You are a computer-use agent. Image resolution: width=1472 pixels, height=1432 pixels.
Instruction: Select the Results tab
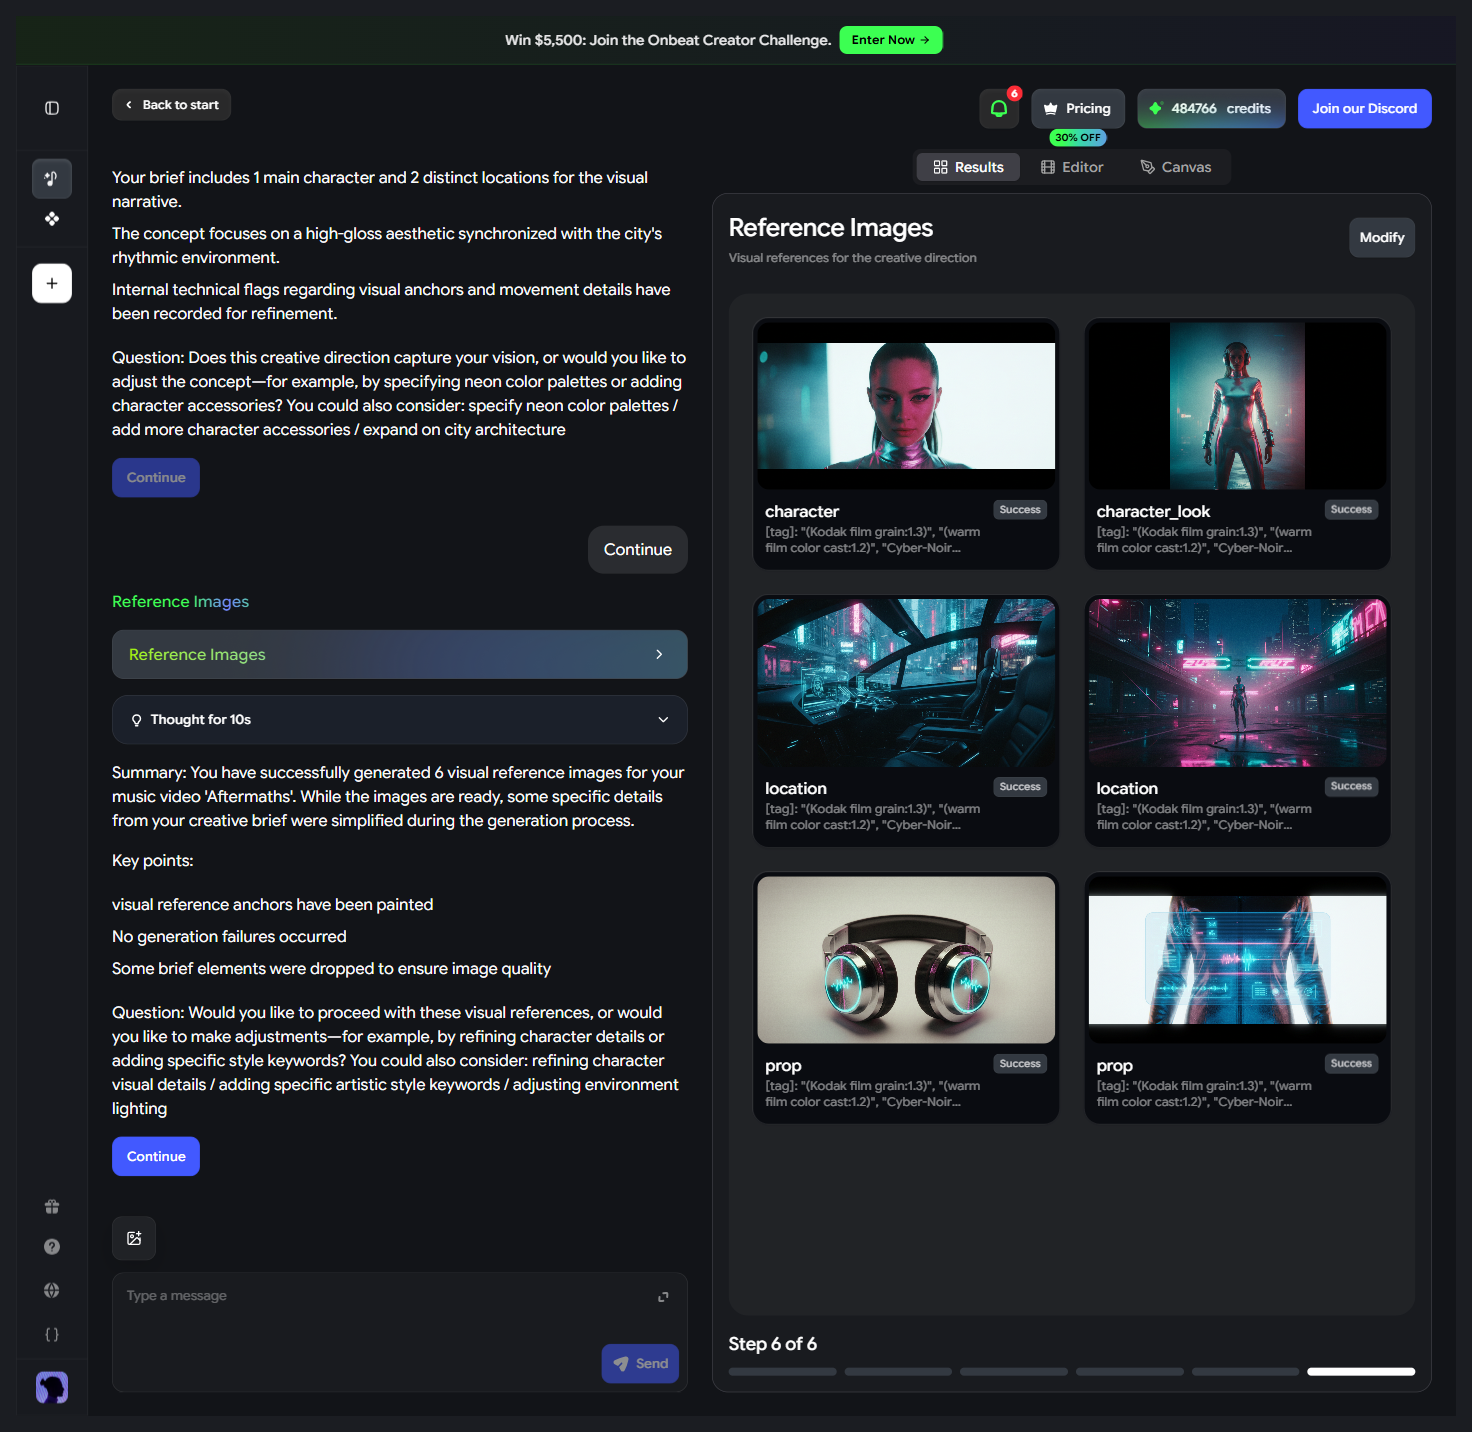click(x=968, y=167)
